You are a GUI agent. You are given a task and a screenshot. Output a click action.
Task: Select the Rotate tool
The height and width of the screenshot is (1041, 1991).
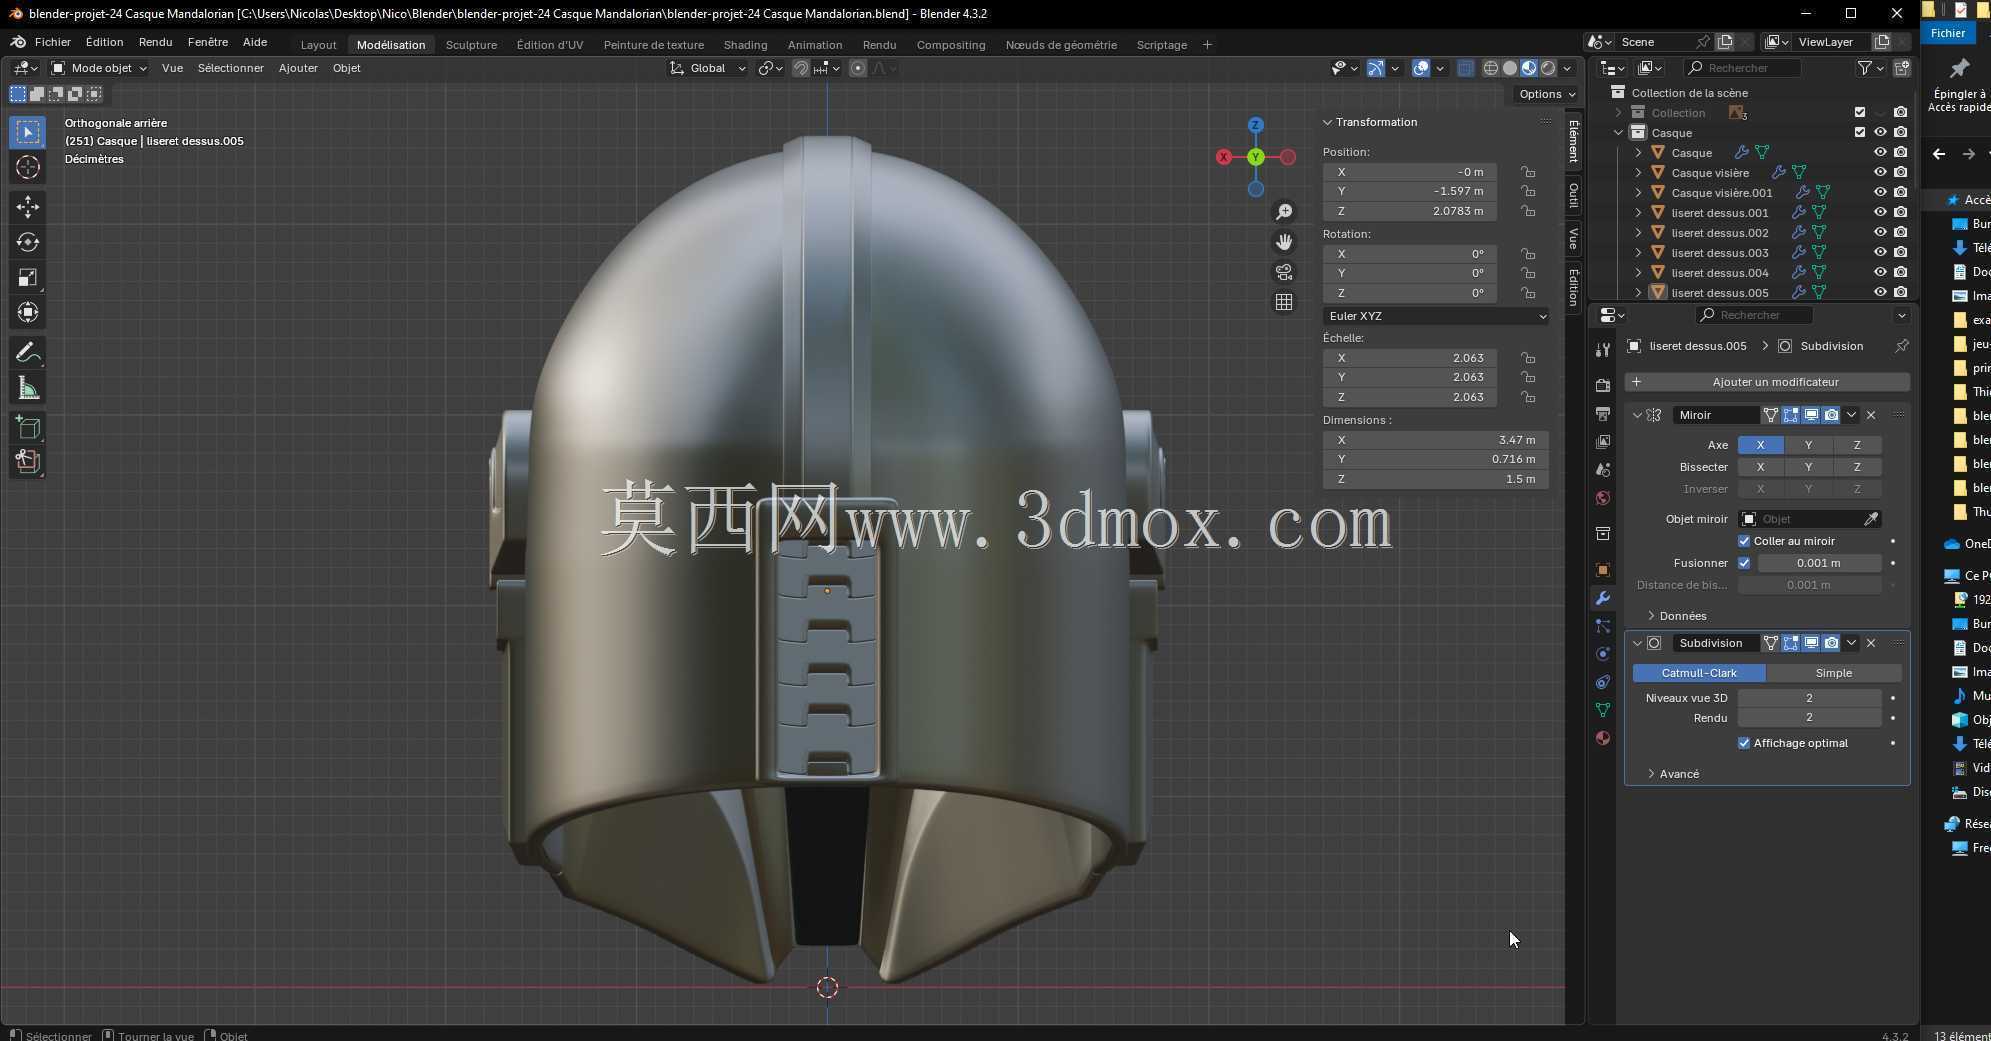click(x=28, y=242)
